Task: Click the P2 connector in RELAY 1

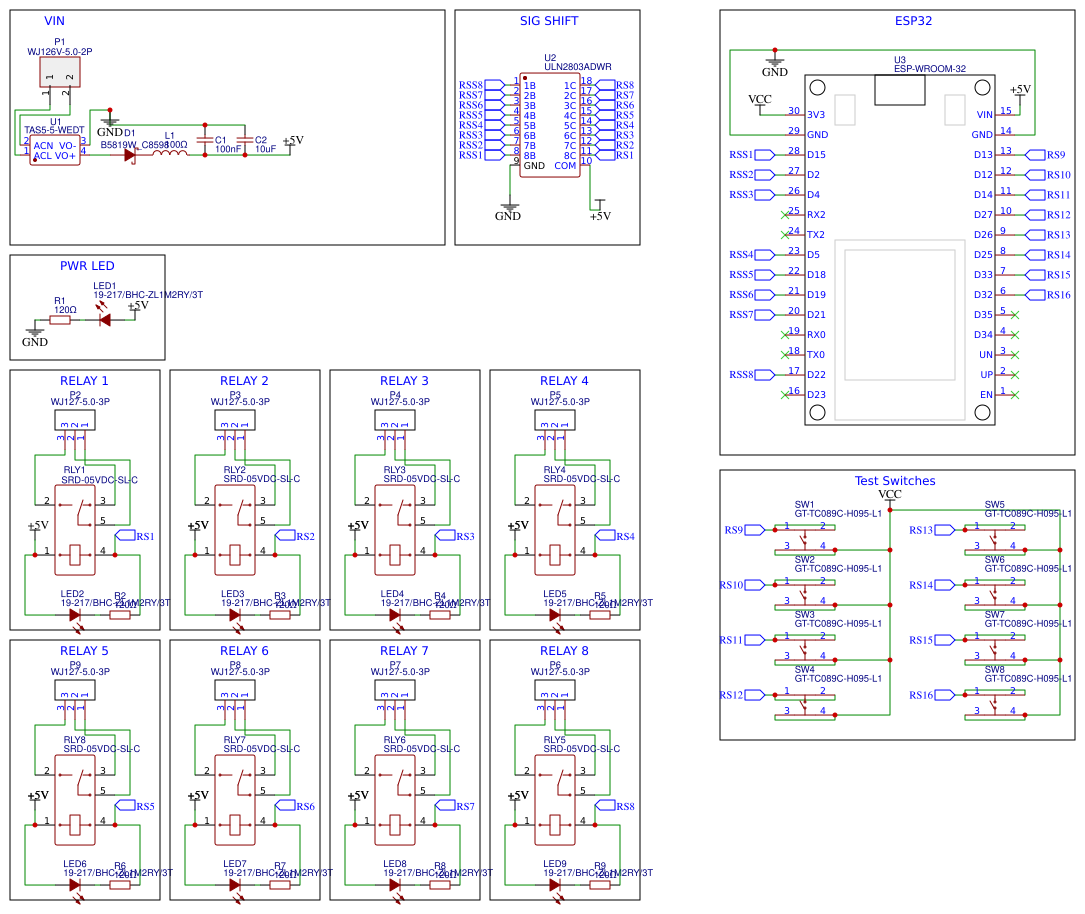Action: [x=75, y=420]
